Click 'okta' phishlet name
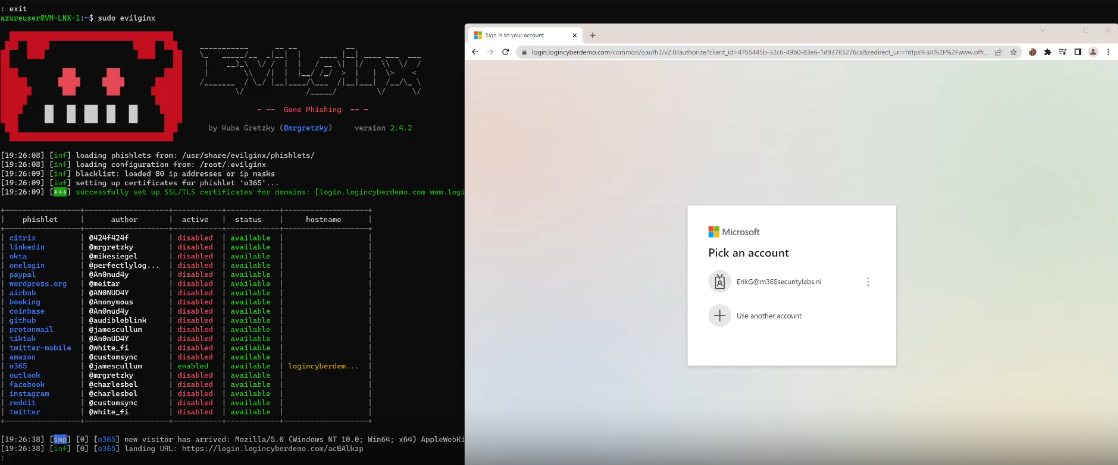Viewport: 1118px width, 465px height. [18, 256]
